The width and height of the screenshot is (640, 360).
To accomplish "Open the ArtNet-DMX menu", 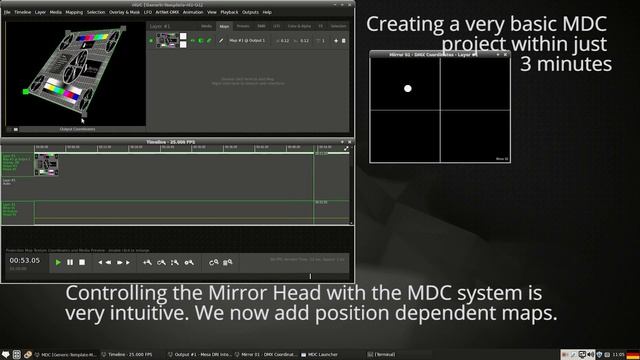I will (167, 12).
